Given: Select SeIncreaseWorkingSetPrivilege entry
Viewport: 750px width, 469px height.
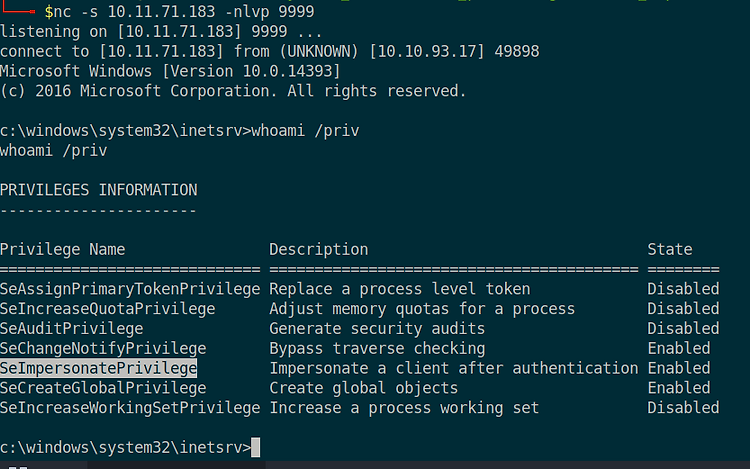Looking at the screenshot, I should pyautogui.click(x=130, y=408).
